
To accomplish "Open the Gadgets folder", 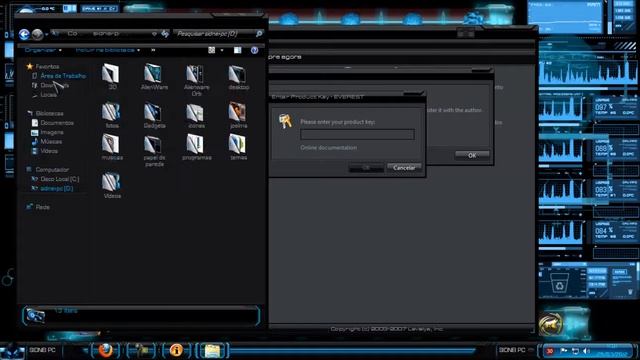I will [x=154, y=115].
